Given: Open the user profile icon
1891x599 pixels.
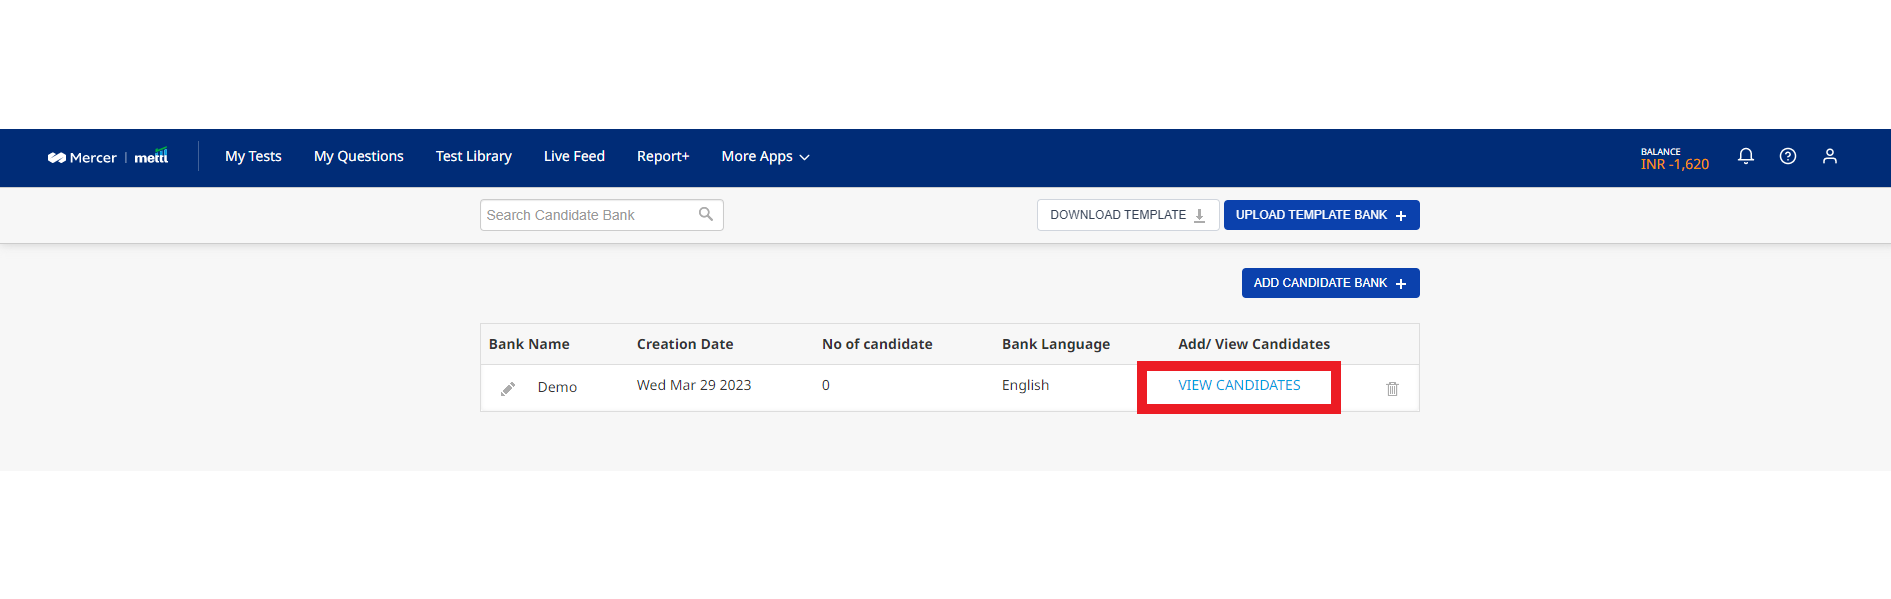Looking at the screenshot, I should (1830, 156).
